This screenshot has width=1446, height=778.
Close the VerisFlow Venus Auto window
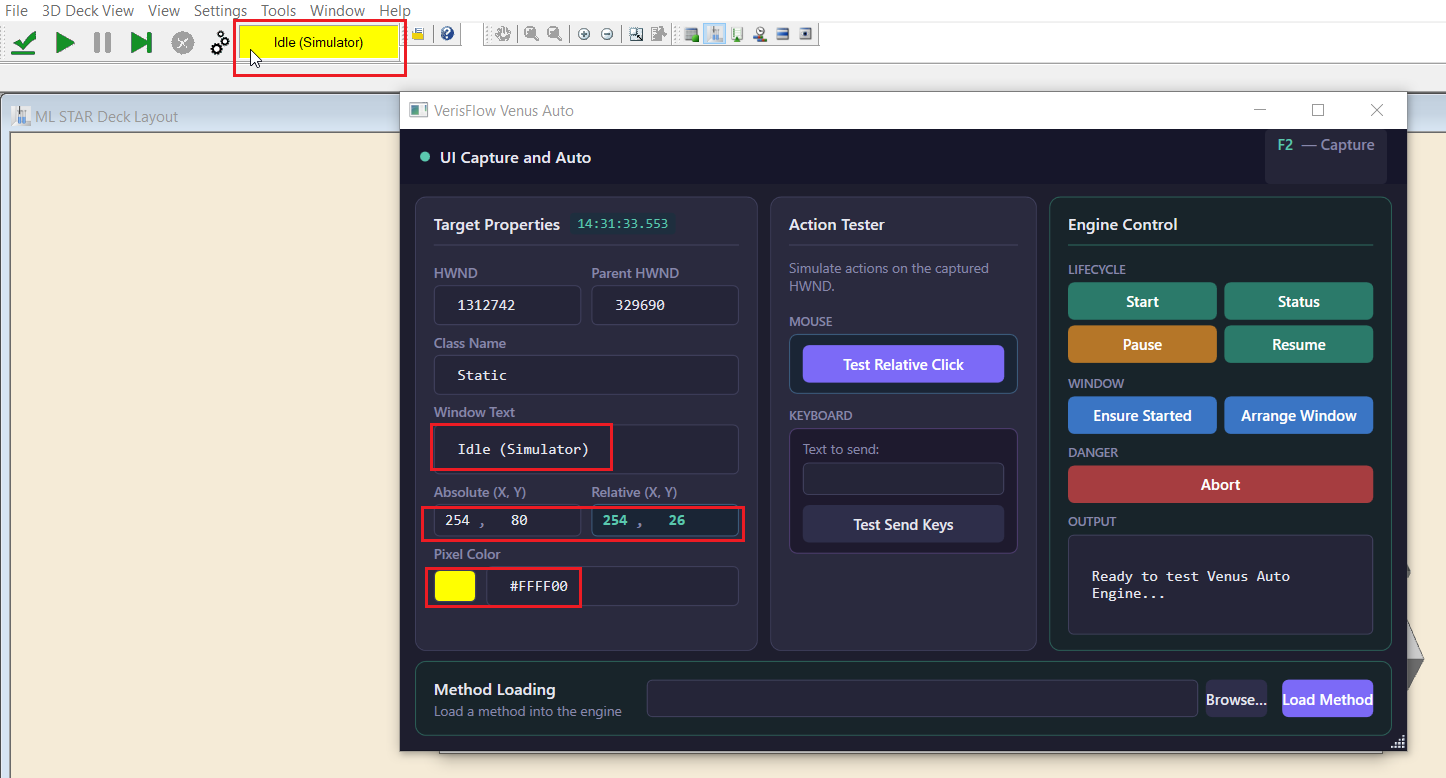(1377, 110)
